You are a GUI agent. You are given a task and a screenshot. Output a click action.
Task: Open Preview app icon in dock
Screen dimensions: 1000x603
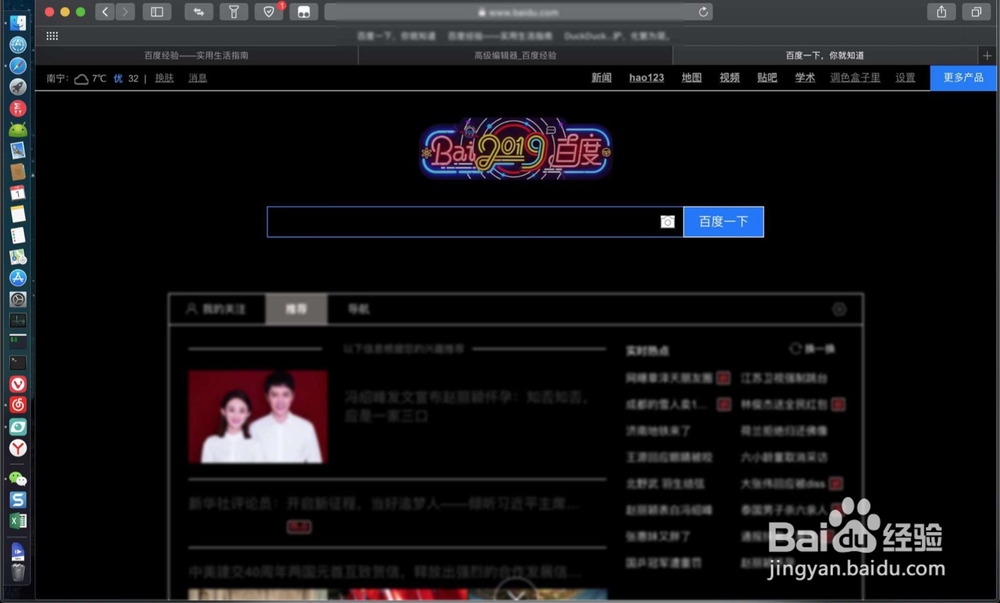pyautogui.click(x=18, y=150)
